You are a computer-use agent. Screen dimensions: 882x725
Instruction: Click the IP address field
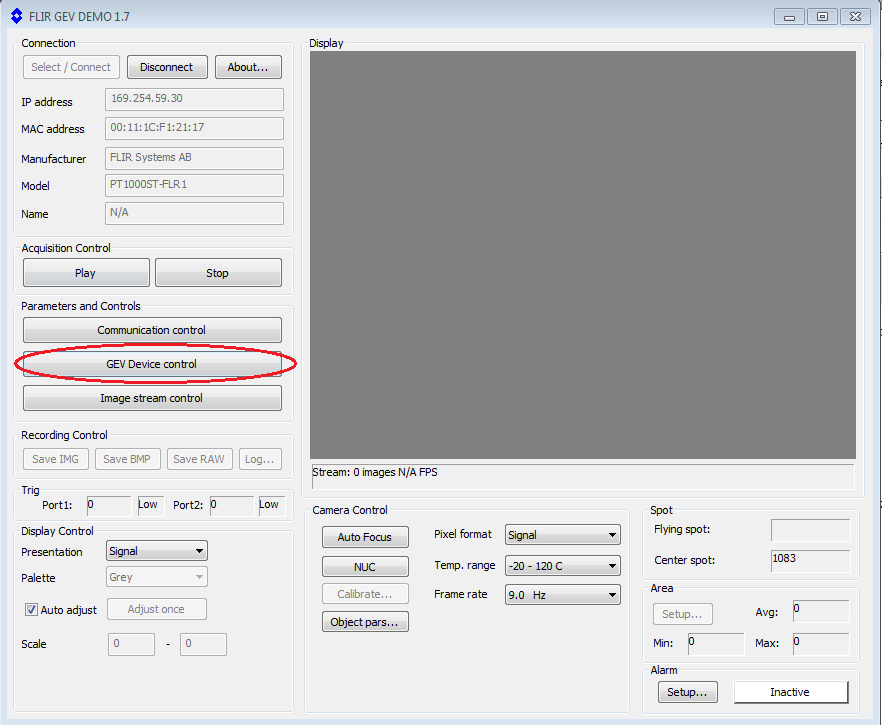tap(195, 100)
